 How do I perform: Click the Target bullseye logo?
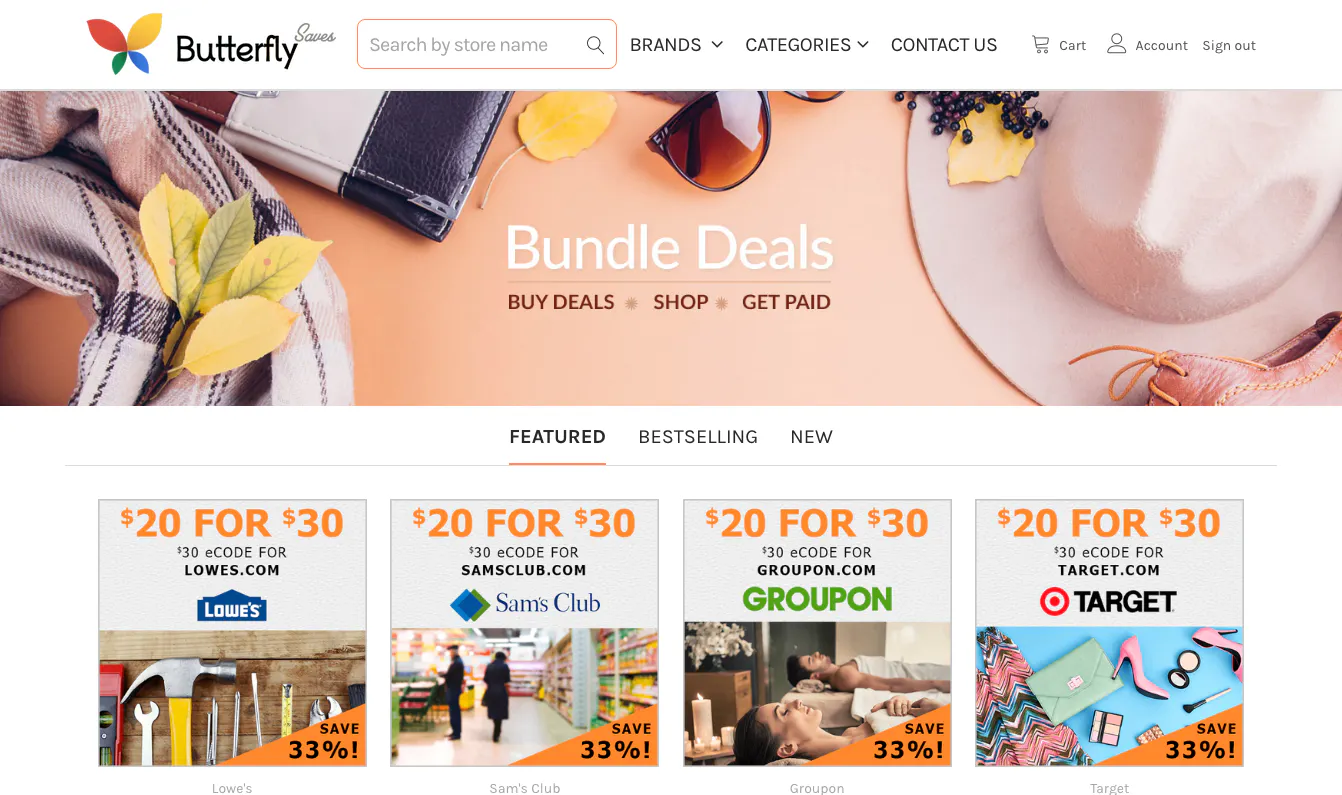pyautogui.click(x=1055, y=601)
